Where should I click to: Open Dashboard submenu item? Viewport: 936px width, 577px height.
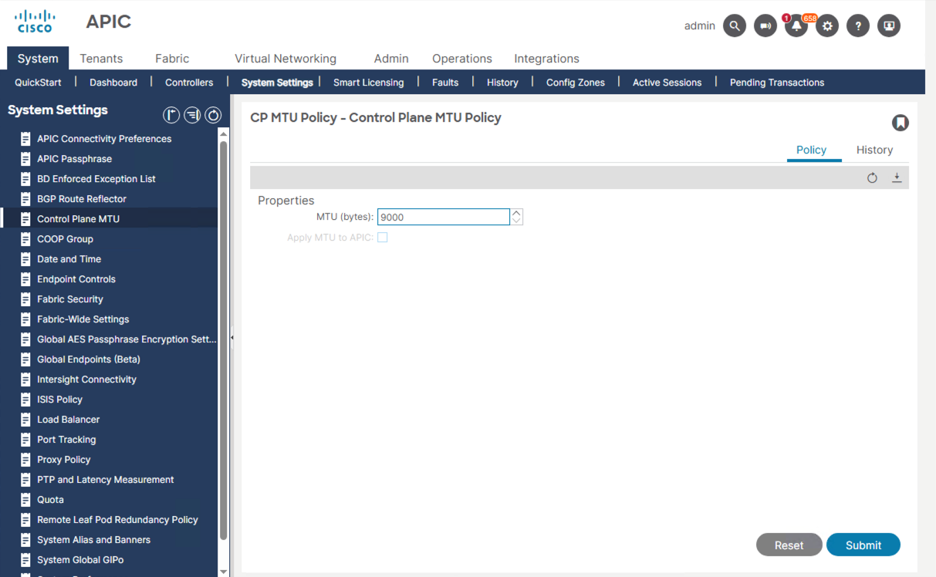113,82
